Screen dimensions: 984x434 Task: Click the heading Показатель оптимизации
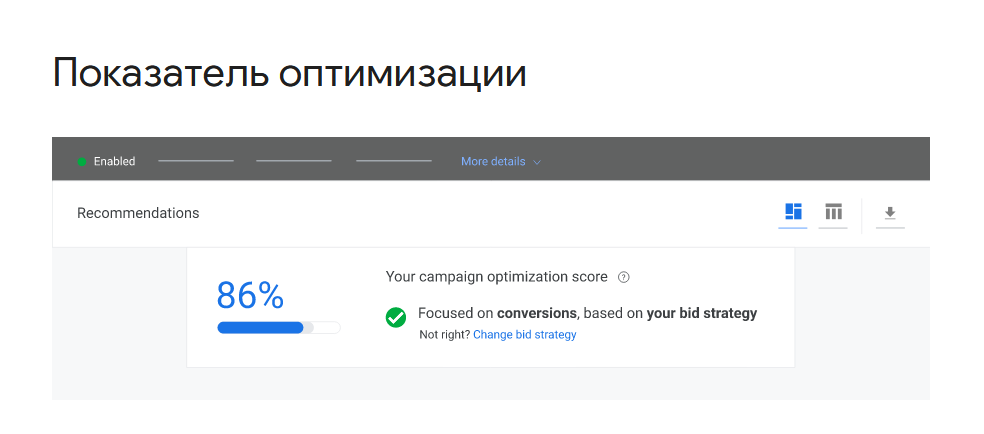pyautogui.click(x=289, y=73)
